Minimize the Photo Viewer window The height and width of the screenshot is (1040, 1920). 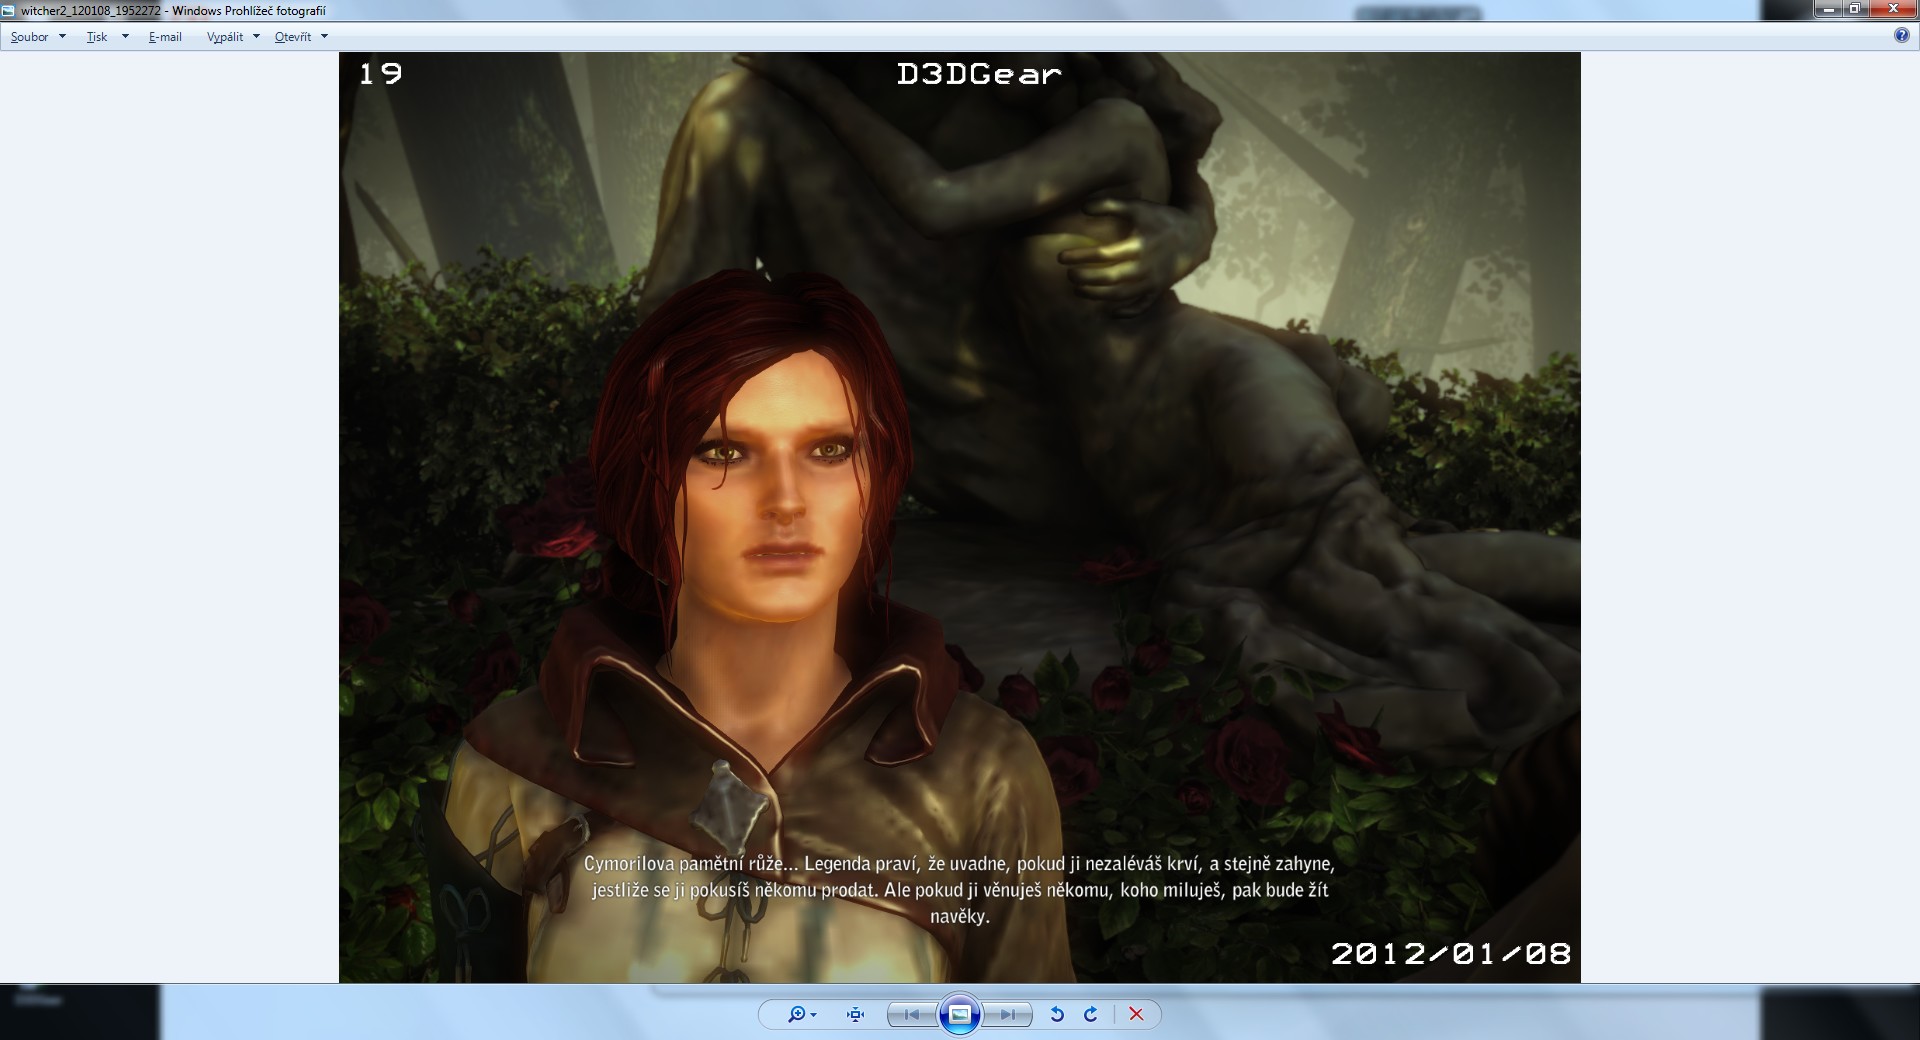1829,9
